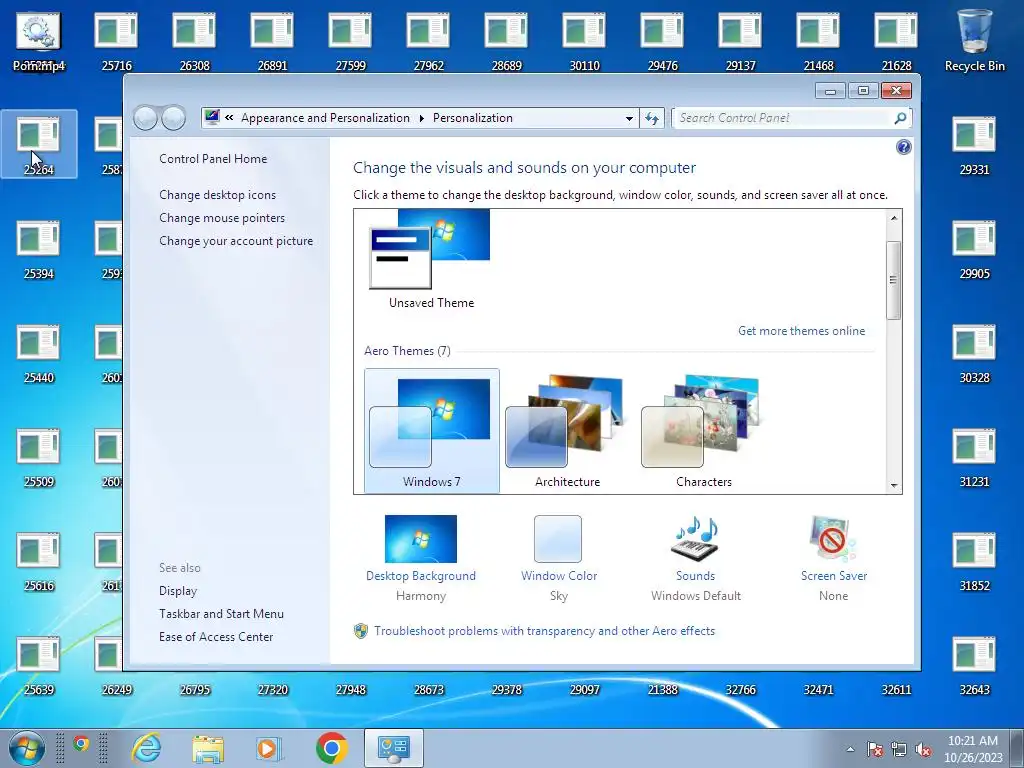The height and width of the screenshot is (768, 1024).
Task: Select the Unsaved Theme thumbnail
Action: coord(431,258)
